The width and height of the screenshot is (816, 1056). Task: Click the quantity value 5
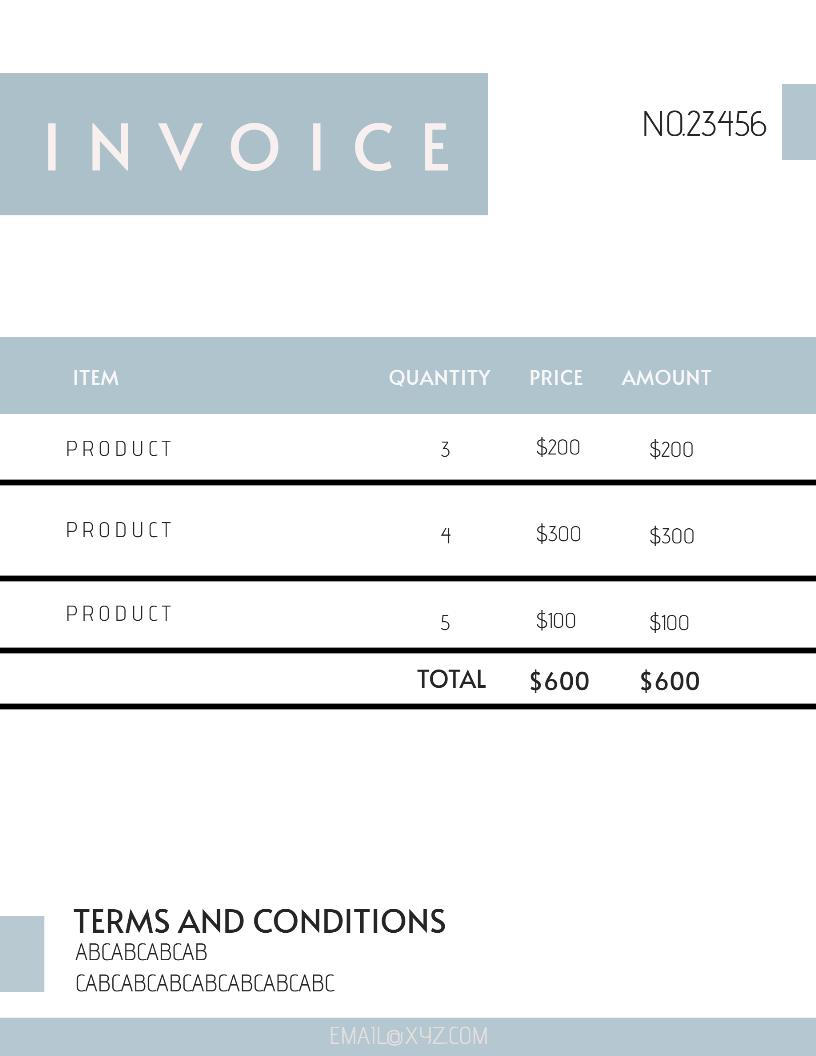445,623
